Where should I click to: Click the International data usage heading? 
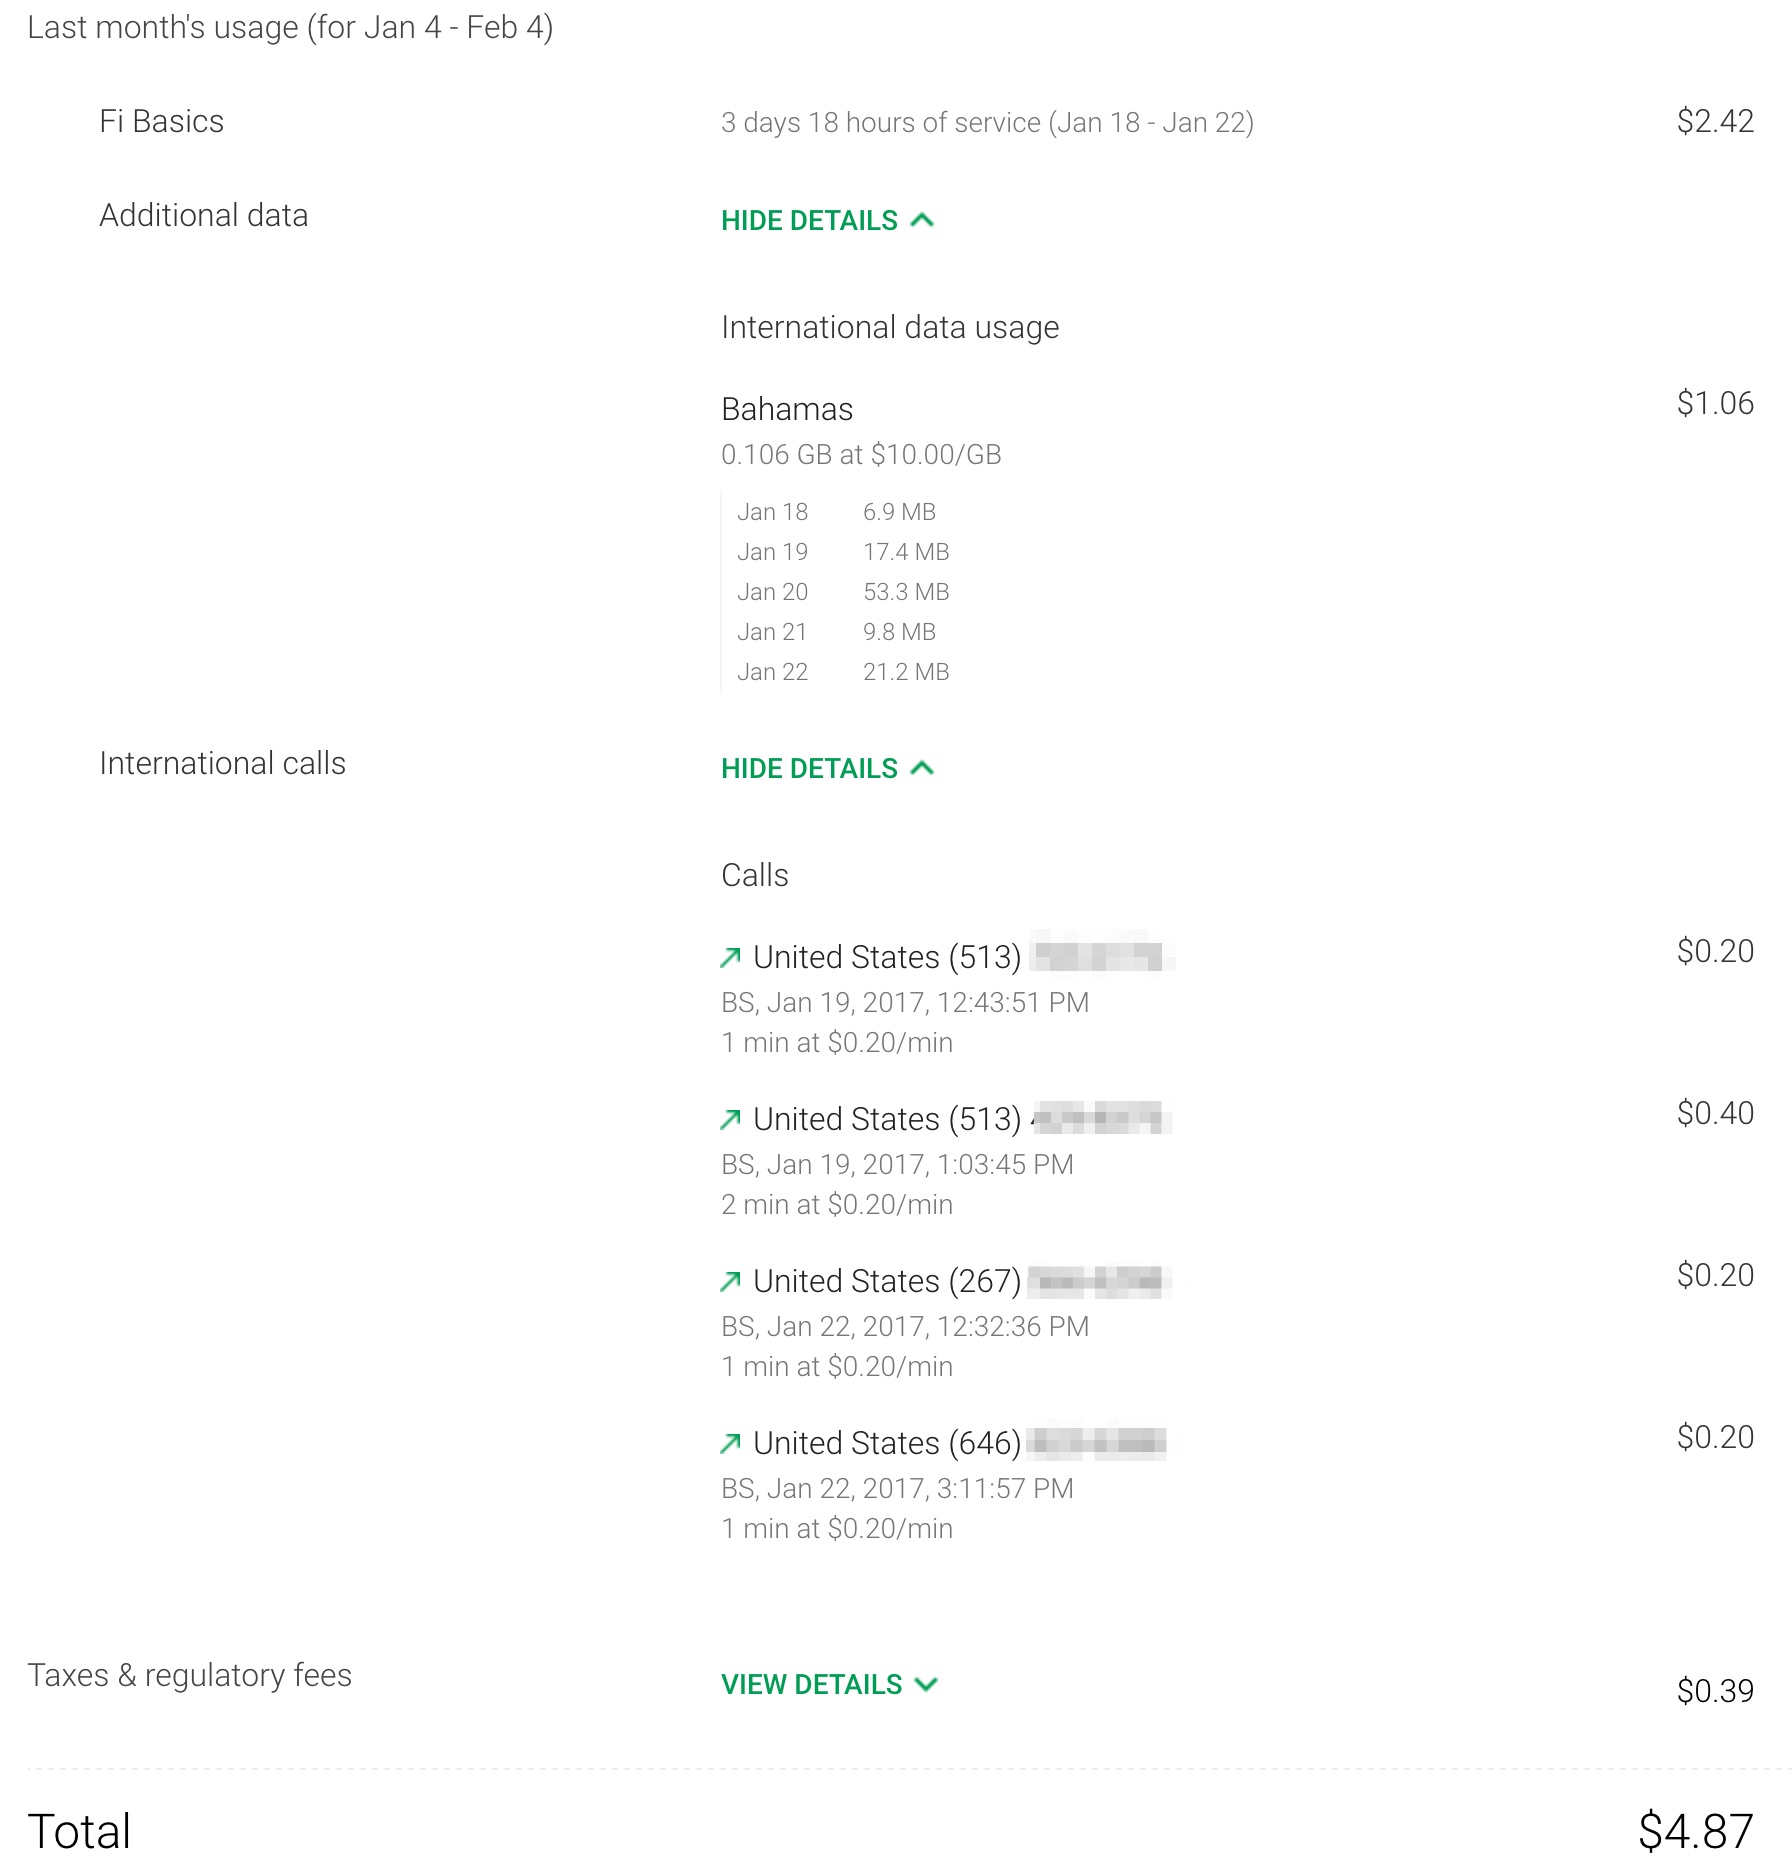889,327
